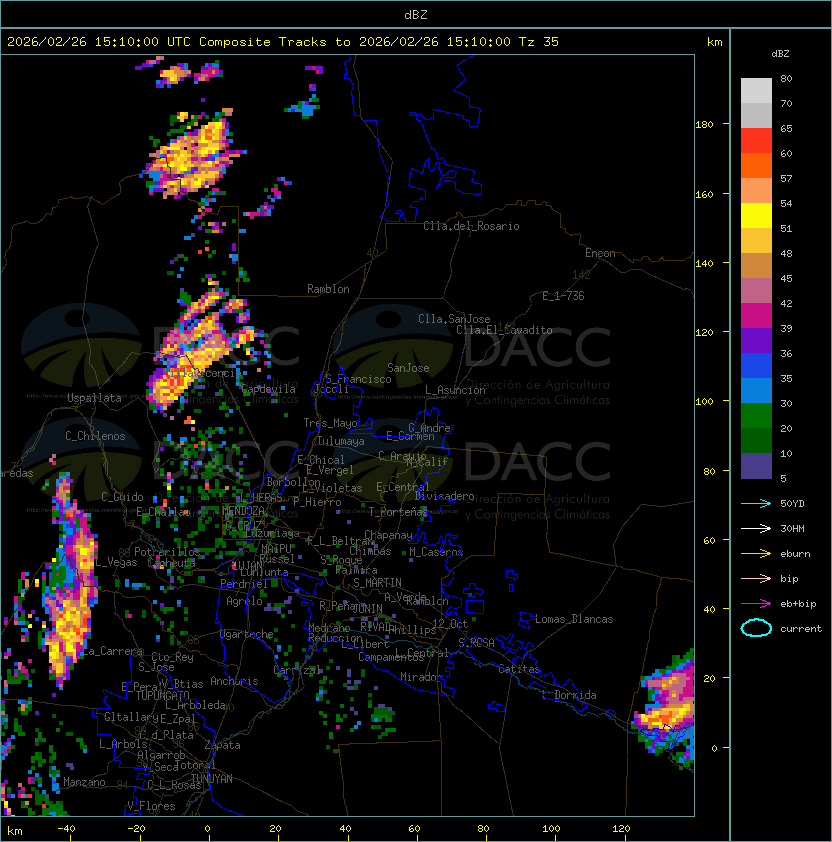Select the Anchoris map label
832x842 pixels.
(x=234, y=681)
